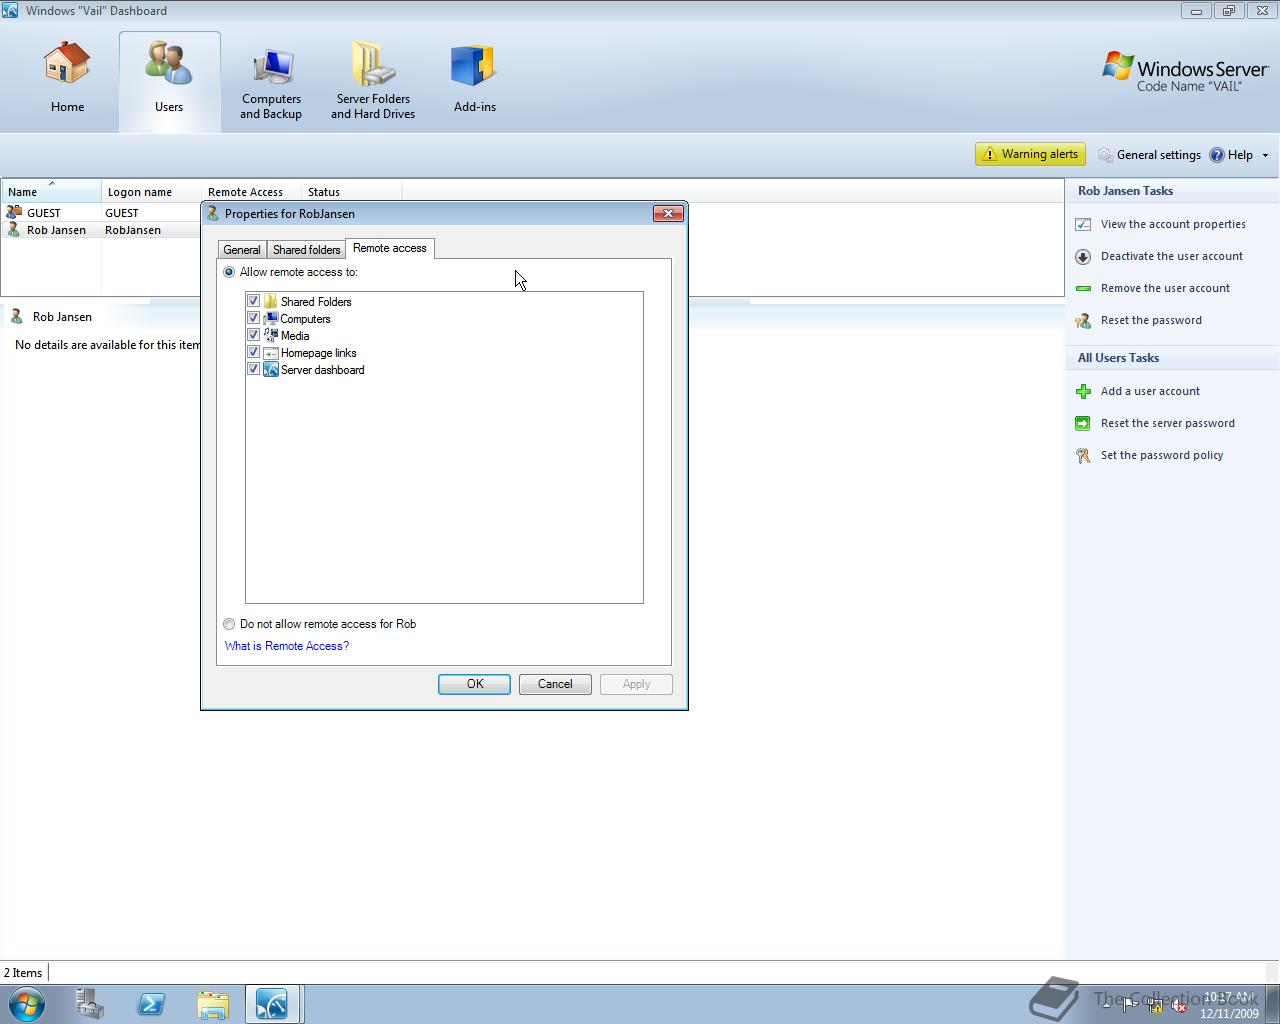The image size is (1280, 1024).
Task: Click Reset the password icon
Action: [1083, 321]
